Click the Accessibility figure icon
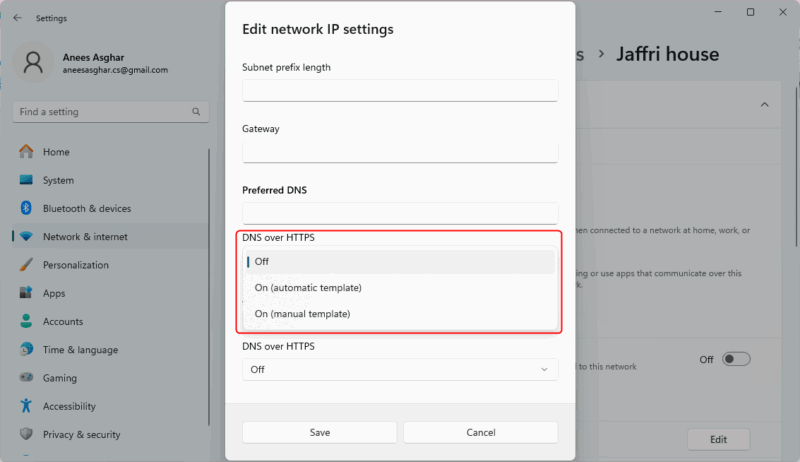This screenshot has width=800, height=462. click(26, 406)
